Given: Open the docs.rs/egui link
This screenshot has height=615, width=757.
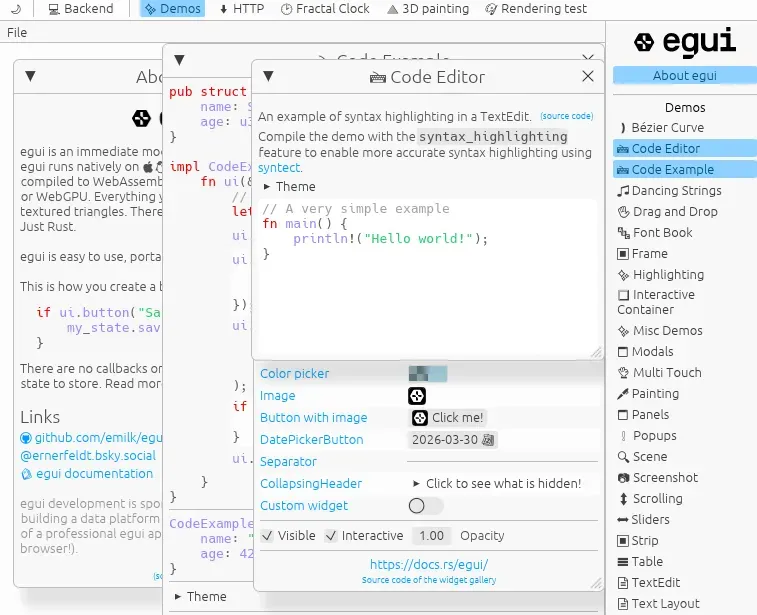Looking at the screenshot, I should [x=428, y=565].
